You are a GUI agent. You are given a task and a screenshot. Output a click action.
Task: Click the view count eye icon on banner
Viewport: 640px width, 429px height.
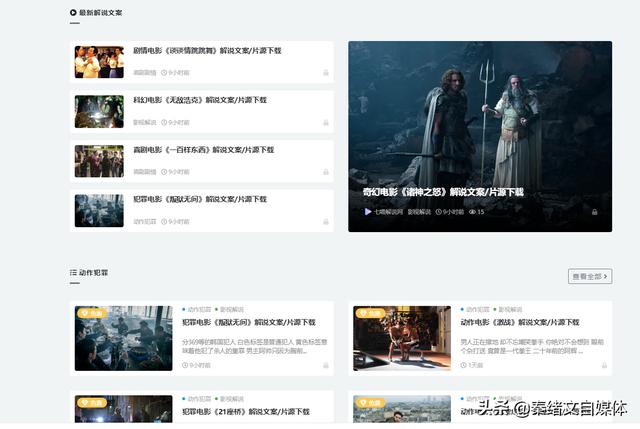tap(473, 212)
